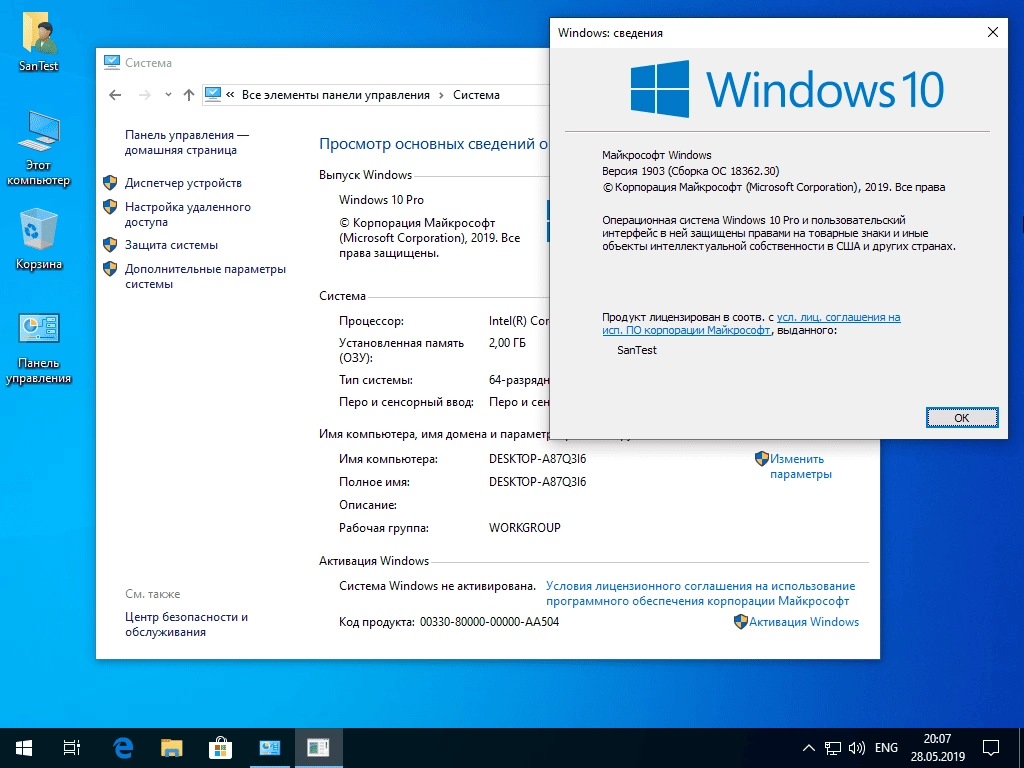
Task: Open the notification center icon
Action: click(991, 748)
